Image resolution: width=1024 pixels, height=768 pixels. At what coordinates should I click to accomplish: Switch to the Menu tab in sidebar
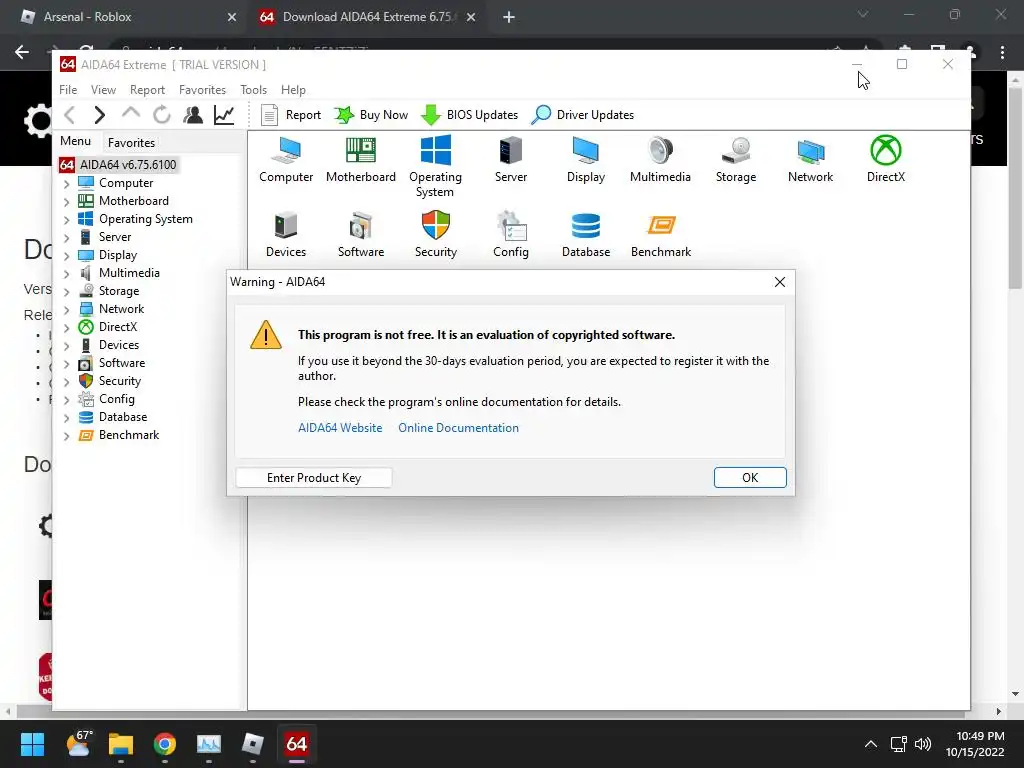tap(76, 141)
